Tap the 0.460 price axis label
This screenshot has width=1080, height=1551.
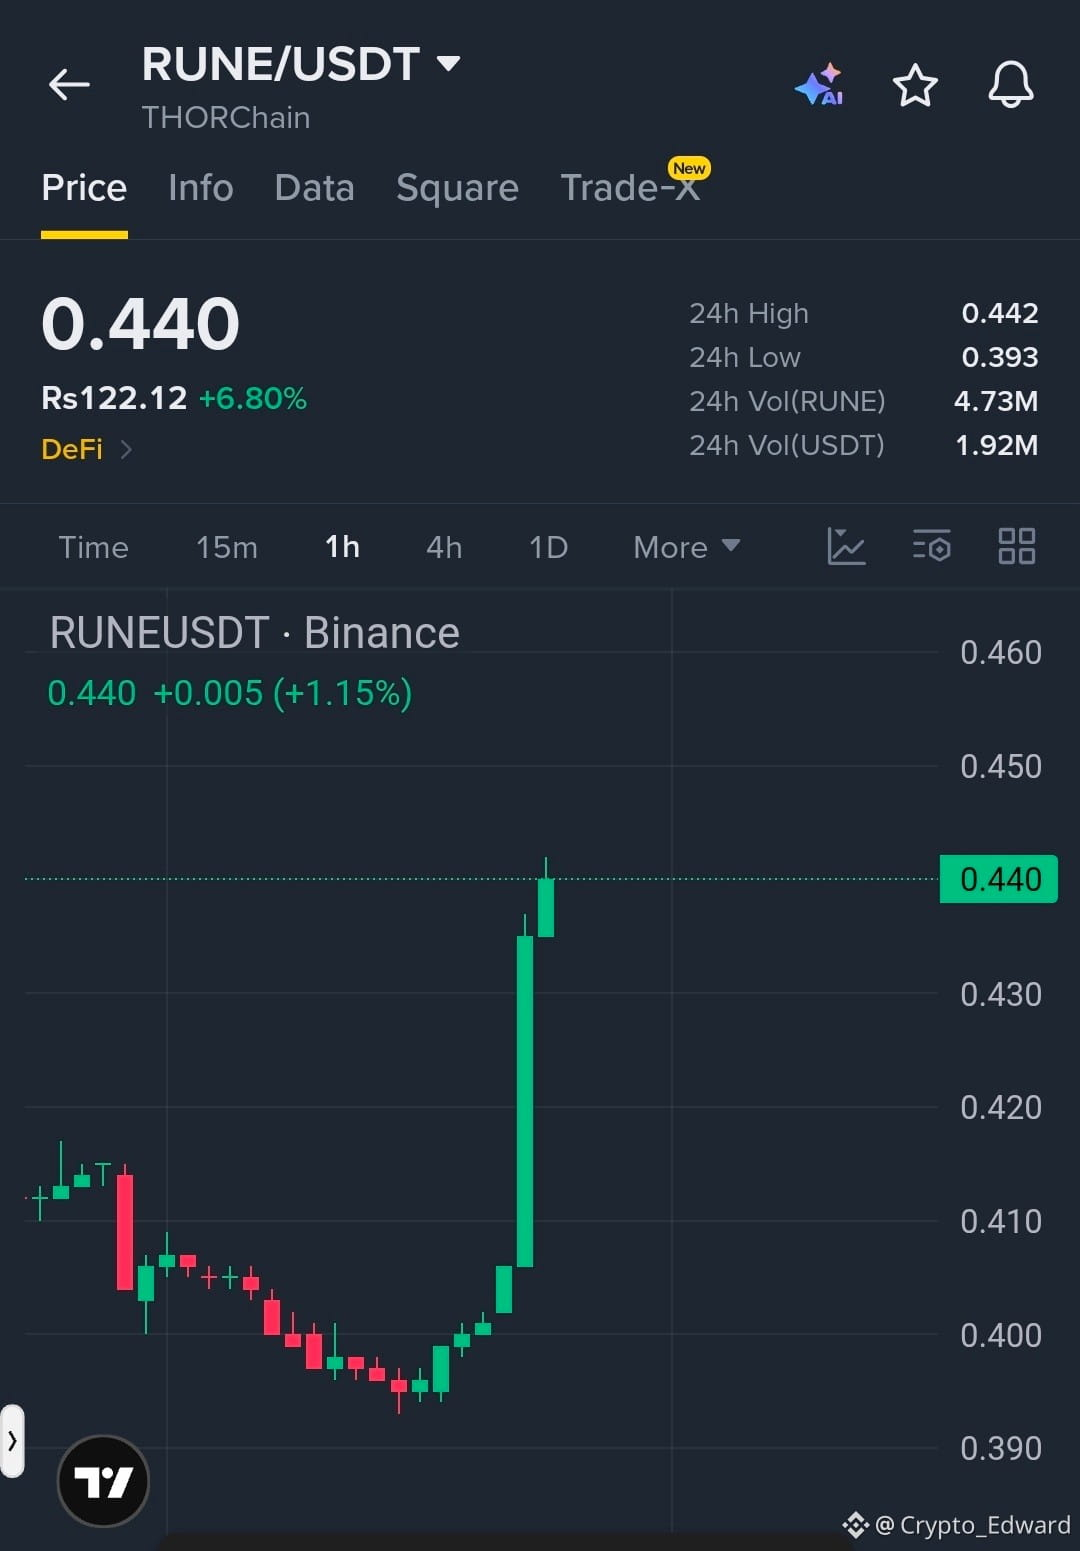pos(1001,652)
